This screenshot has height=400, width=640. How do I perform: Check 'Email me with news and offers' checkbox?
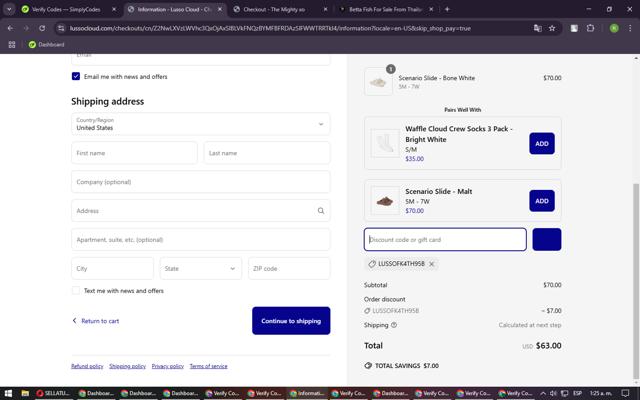[76, 76]
